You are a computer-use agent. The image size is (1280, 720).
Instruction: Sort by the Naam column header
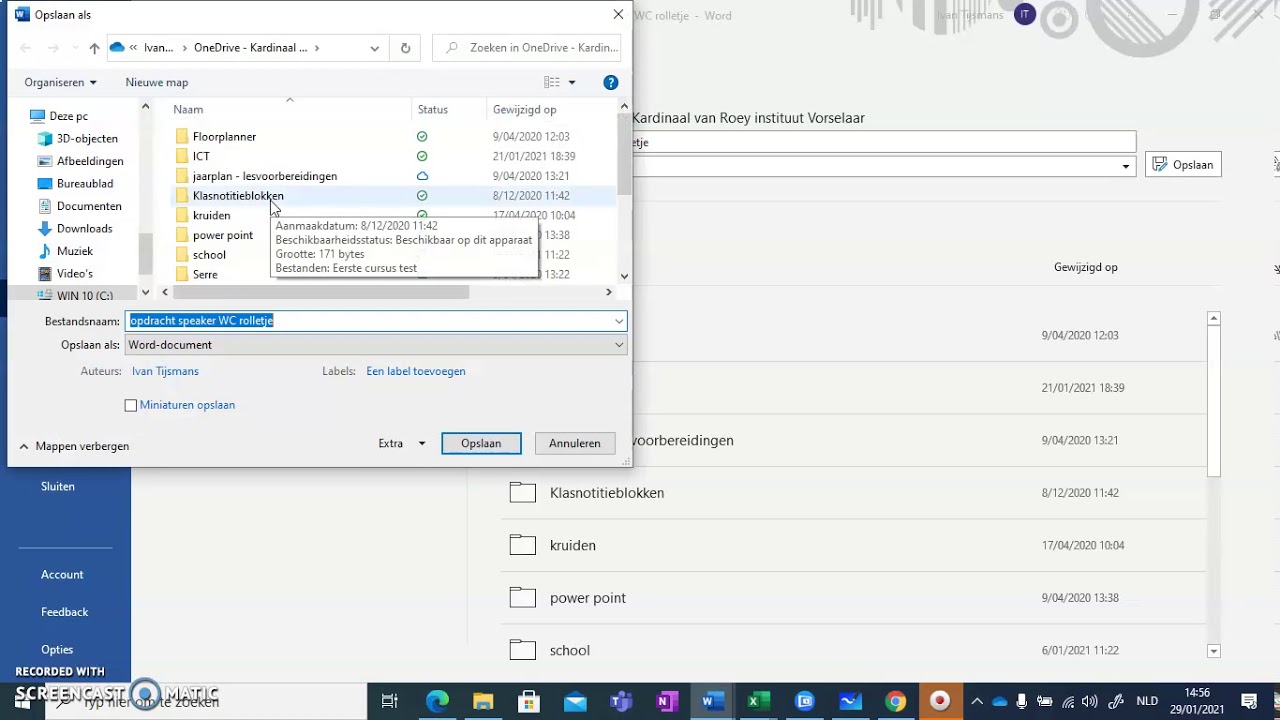click(x=188, y=109)
